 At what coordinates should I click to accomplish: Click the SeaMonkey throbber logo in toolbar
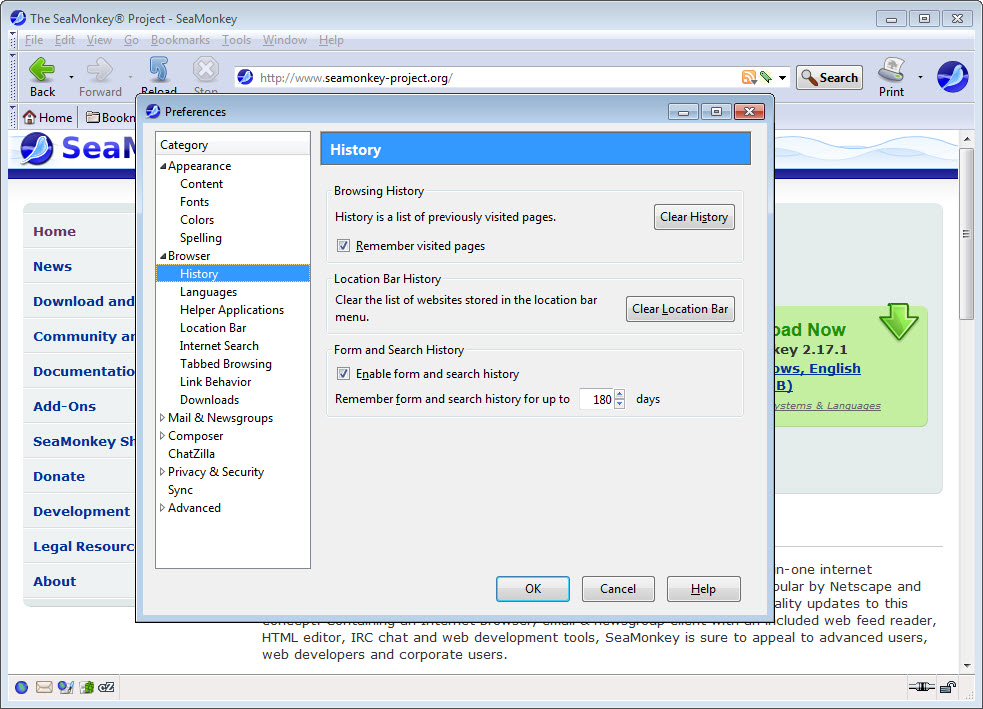click(952, 77)
